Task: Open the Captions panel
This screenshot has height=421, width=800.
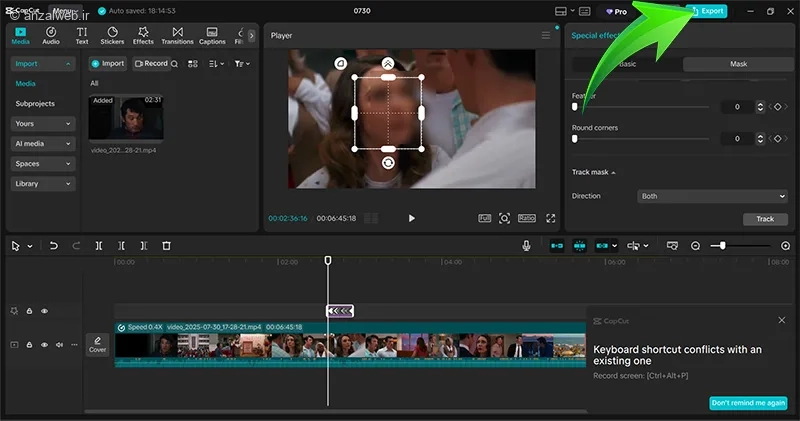Action: click(212, 36)
